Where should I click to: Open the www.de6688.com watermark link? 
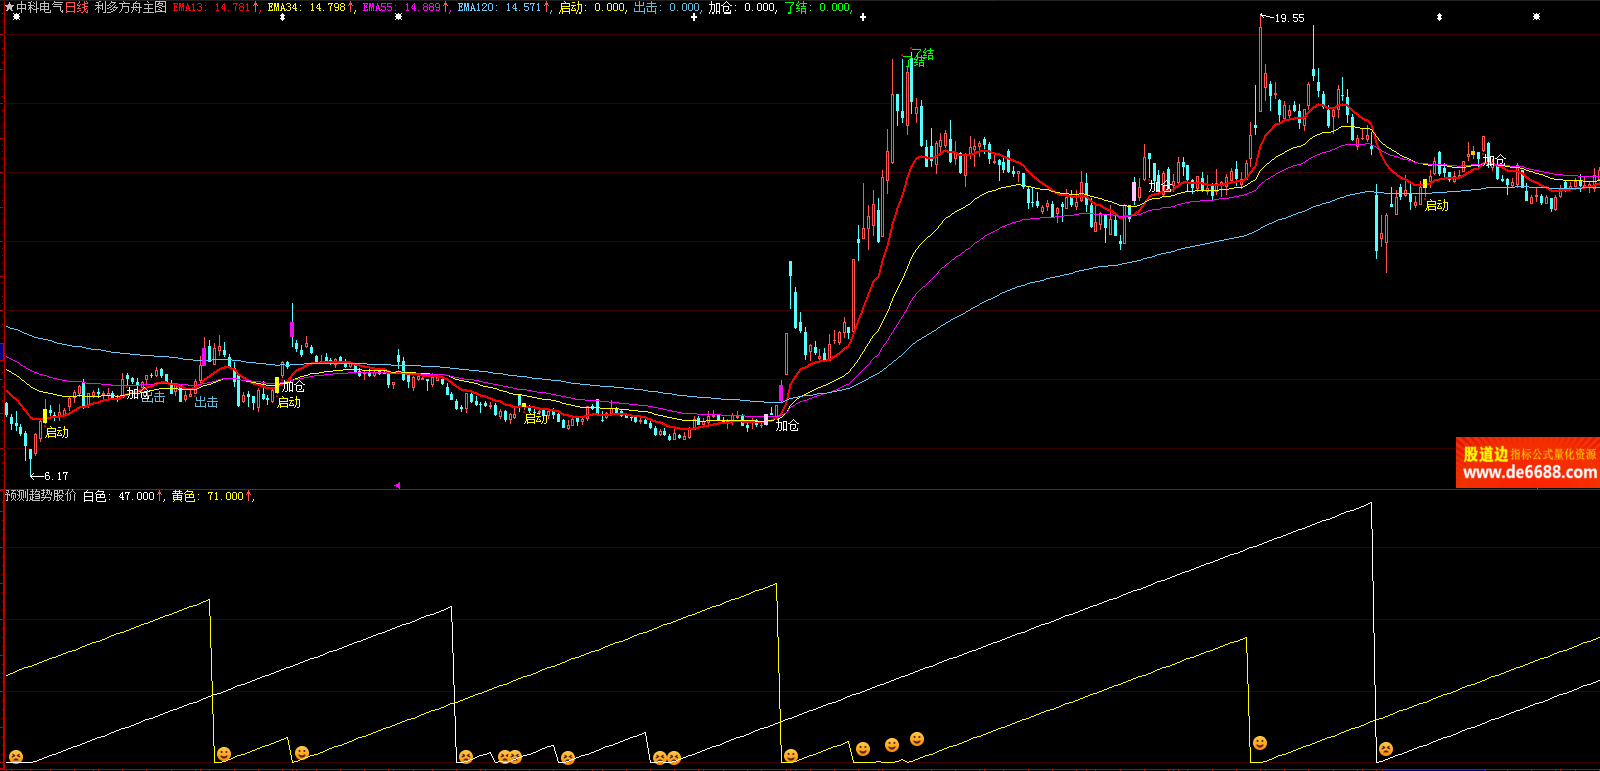point(1528,473)
